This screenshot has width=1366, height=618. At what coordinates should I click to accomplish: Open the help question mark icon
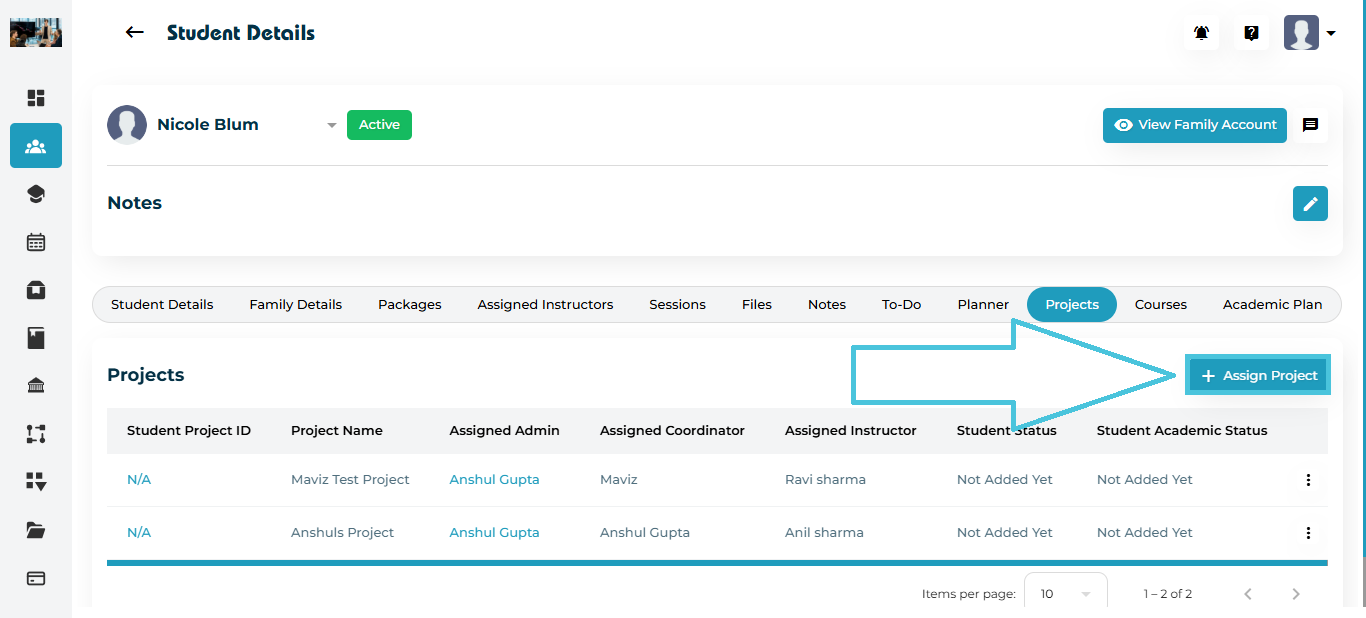pyautogui.click(x=1251, y=33)
